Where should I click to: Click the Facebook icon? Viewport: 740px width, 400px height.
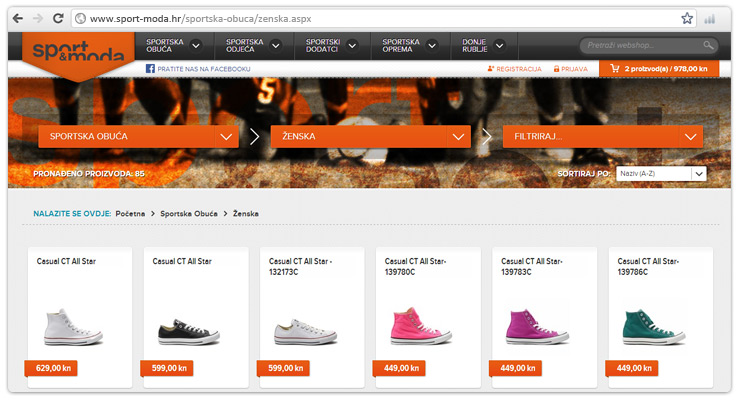click(150, 69)
